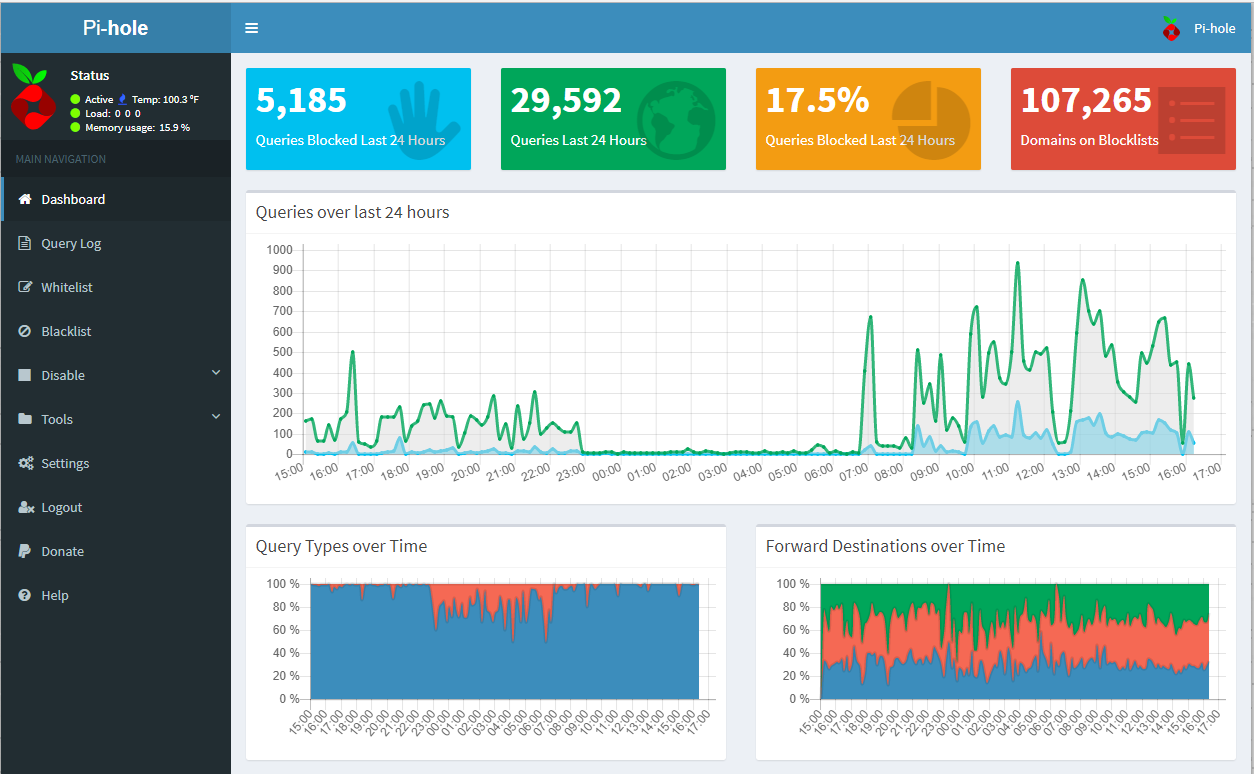Select Query Log from main navigation
1254x774 pixels.
tap(68, 243)
